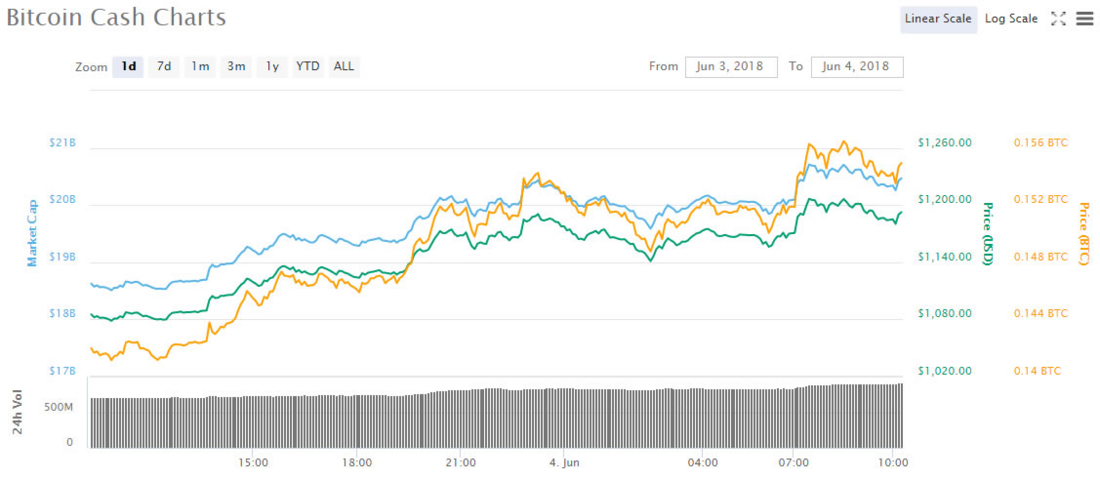Select the 1y zoom range
This screenshot has width=1100, height=480.
click(271, 67)
